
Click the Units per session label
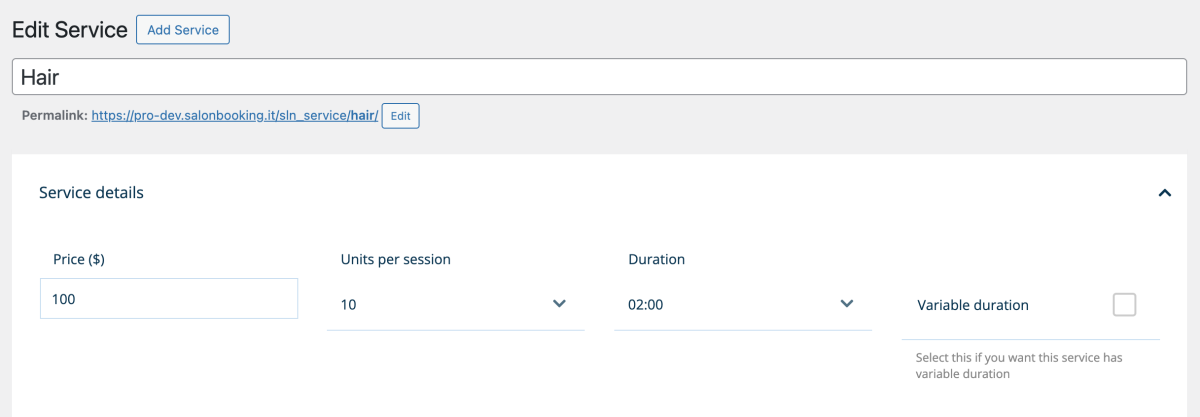(395, 259)
